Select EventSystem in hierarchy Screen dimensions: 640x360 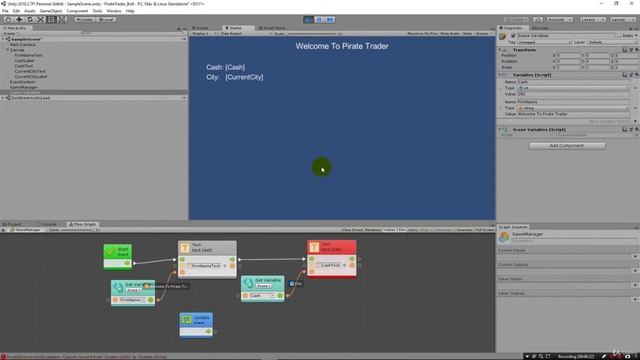[x=22, y=82]
